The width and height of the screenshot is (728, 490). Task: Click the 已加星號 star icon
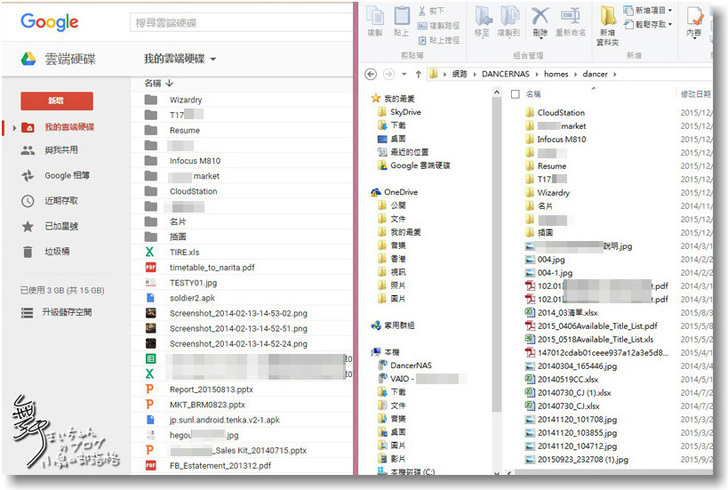(28, 226)
